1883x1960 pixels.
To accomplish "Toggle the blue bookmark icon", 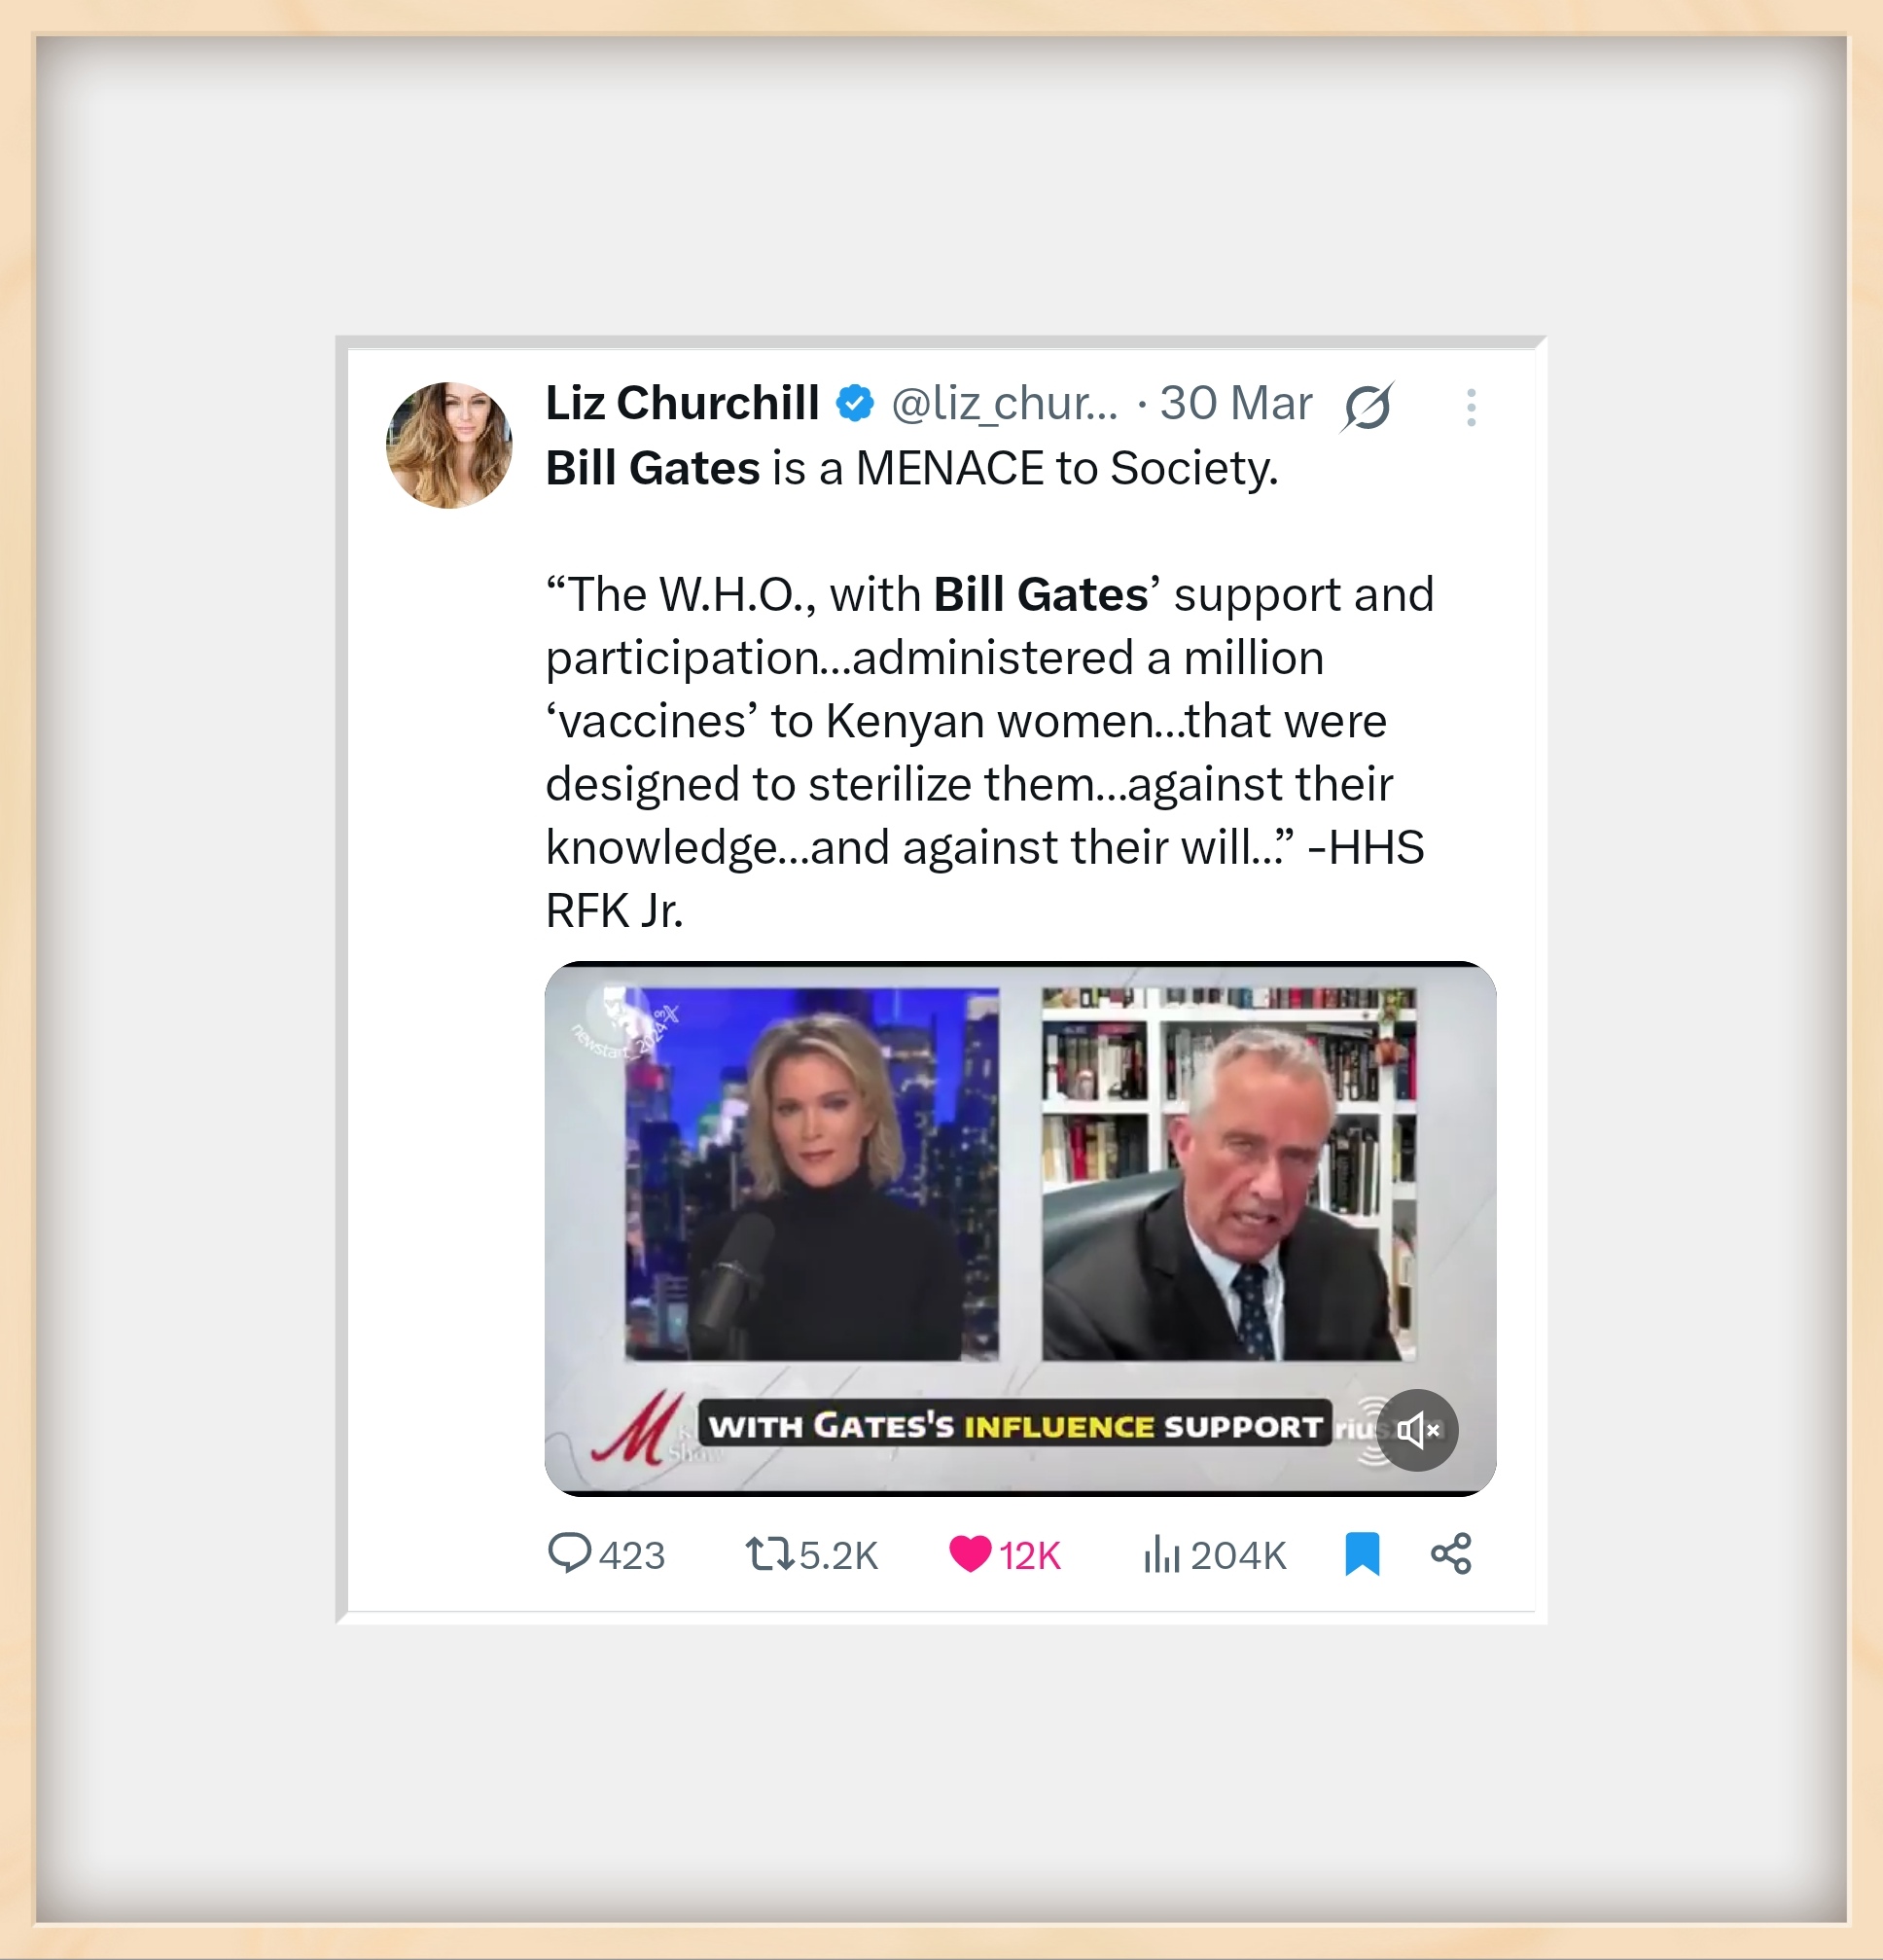I will [1362, 1554].
